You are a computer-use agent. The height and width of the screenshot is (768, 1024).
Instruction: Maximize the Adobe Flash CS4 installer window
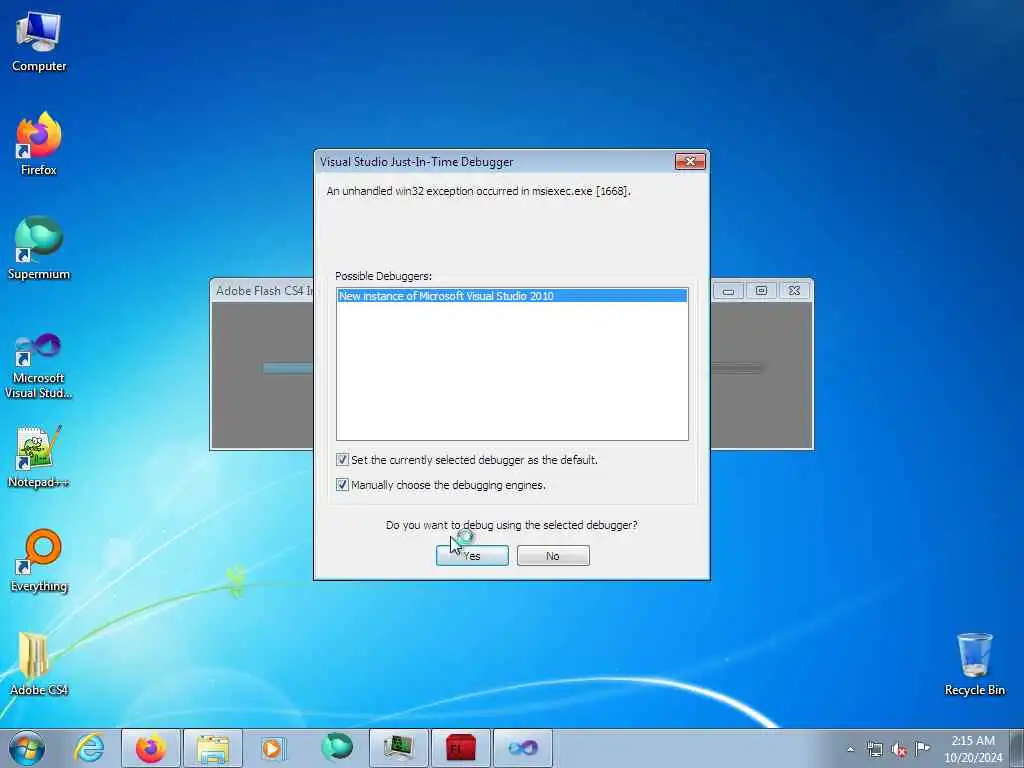[761, 291]
